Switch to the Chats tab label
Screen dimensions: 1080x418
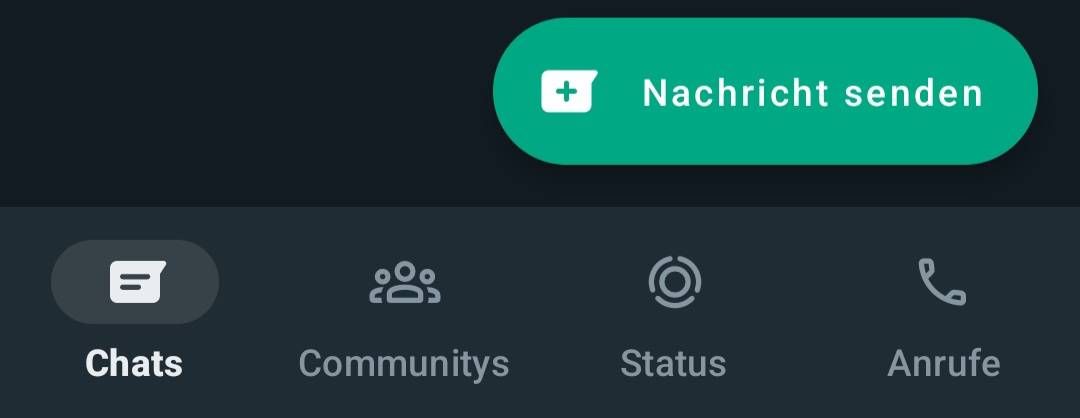134,363
